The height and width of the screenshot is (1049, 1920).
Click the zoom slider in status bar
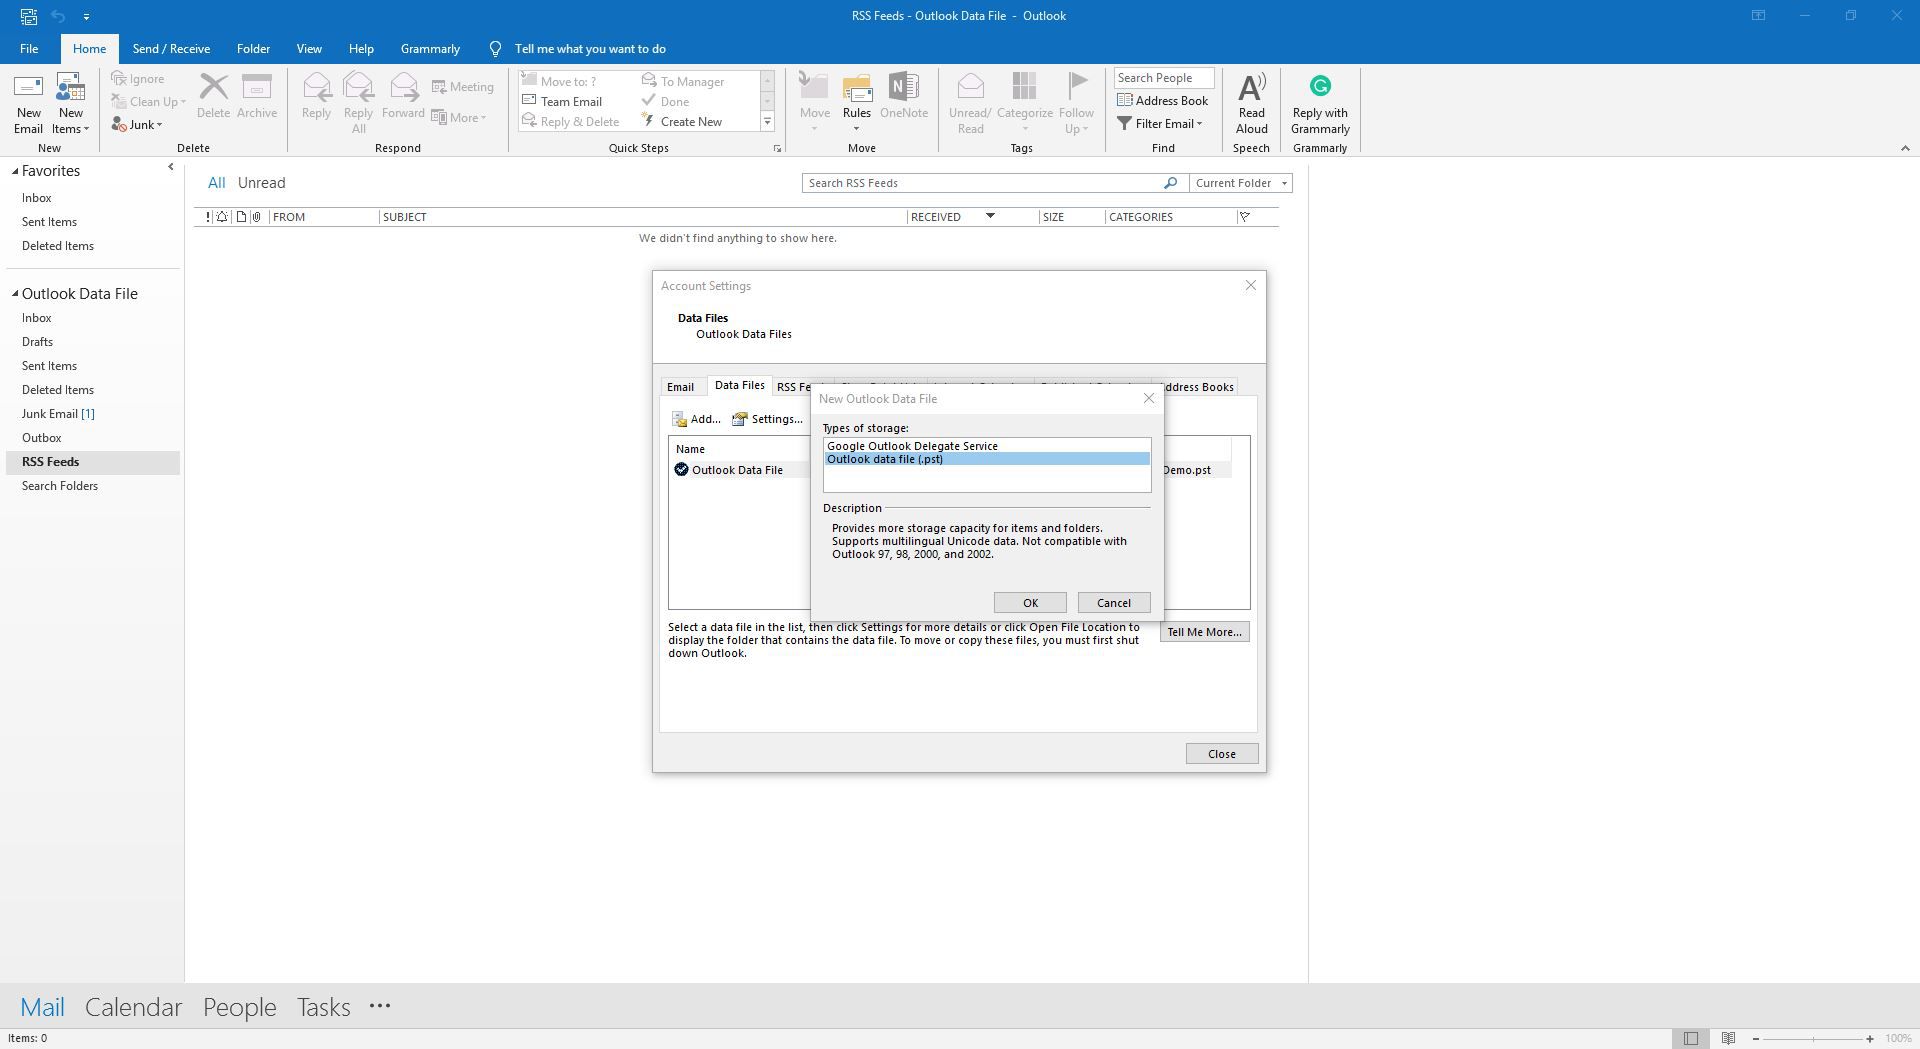[x=1812, y=1039]
